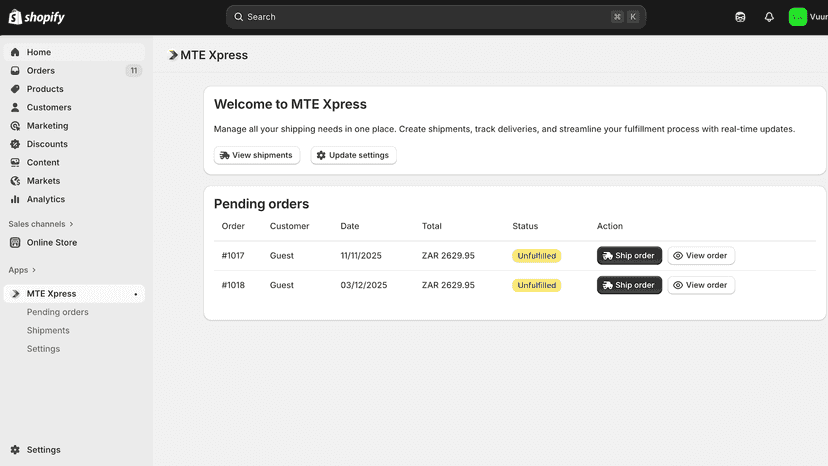Open MTE Xpress Settings sub-item
Image resolution: width=828 pixels, height=466 pixels.
[x=43, y=349]
